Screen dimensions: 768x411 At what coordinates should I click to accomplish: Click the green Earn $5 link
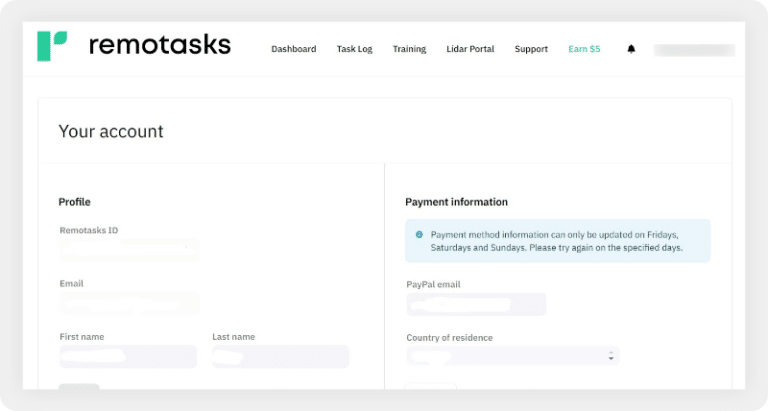(x=584, y=49)
